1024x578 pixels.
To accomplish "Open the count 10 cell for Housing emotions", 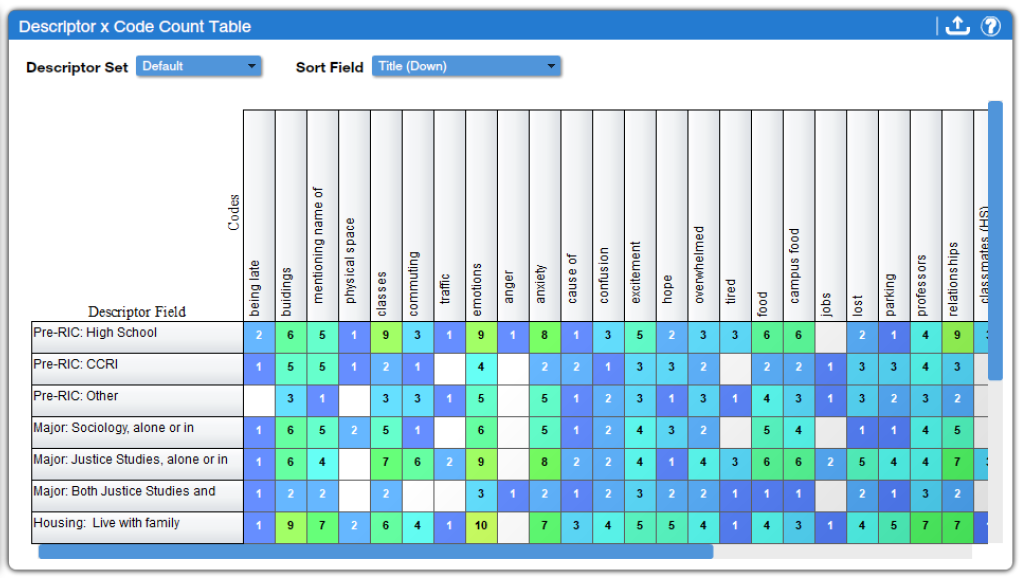I will point(481,527).
